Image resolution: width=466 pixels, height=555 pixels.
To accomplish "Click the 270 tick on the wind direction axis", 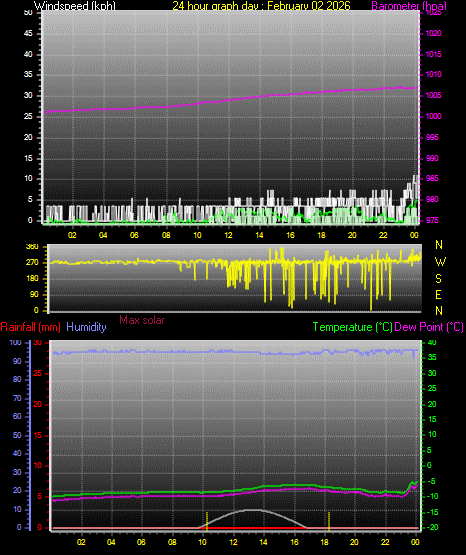I will 32,263.
